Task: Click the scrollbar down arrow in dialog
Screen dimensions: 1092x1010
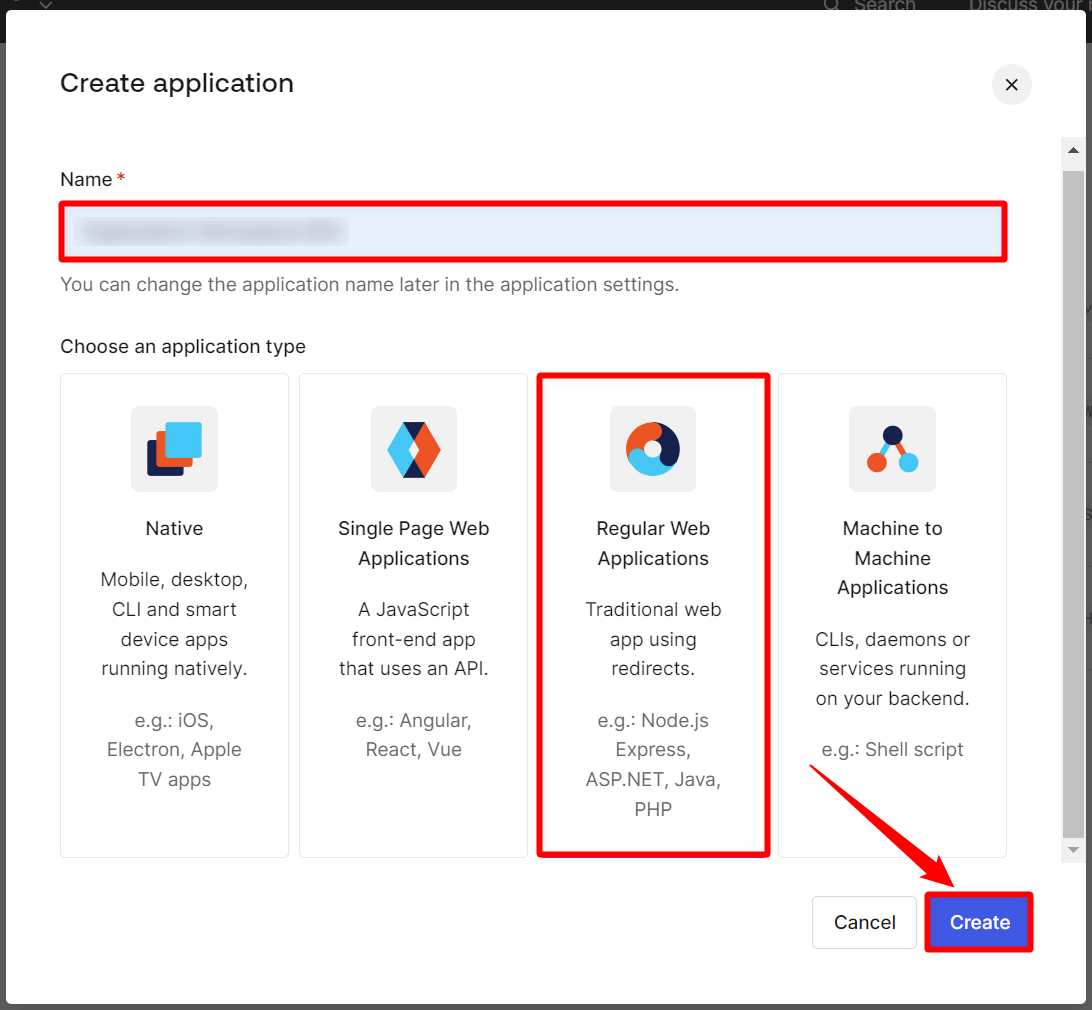Action: click(x=1073, y=849)
